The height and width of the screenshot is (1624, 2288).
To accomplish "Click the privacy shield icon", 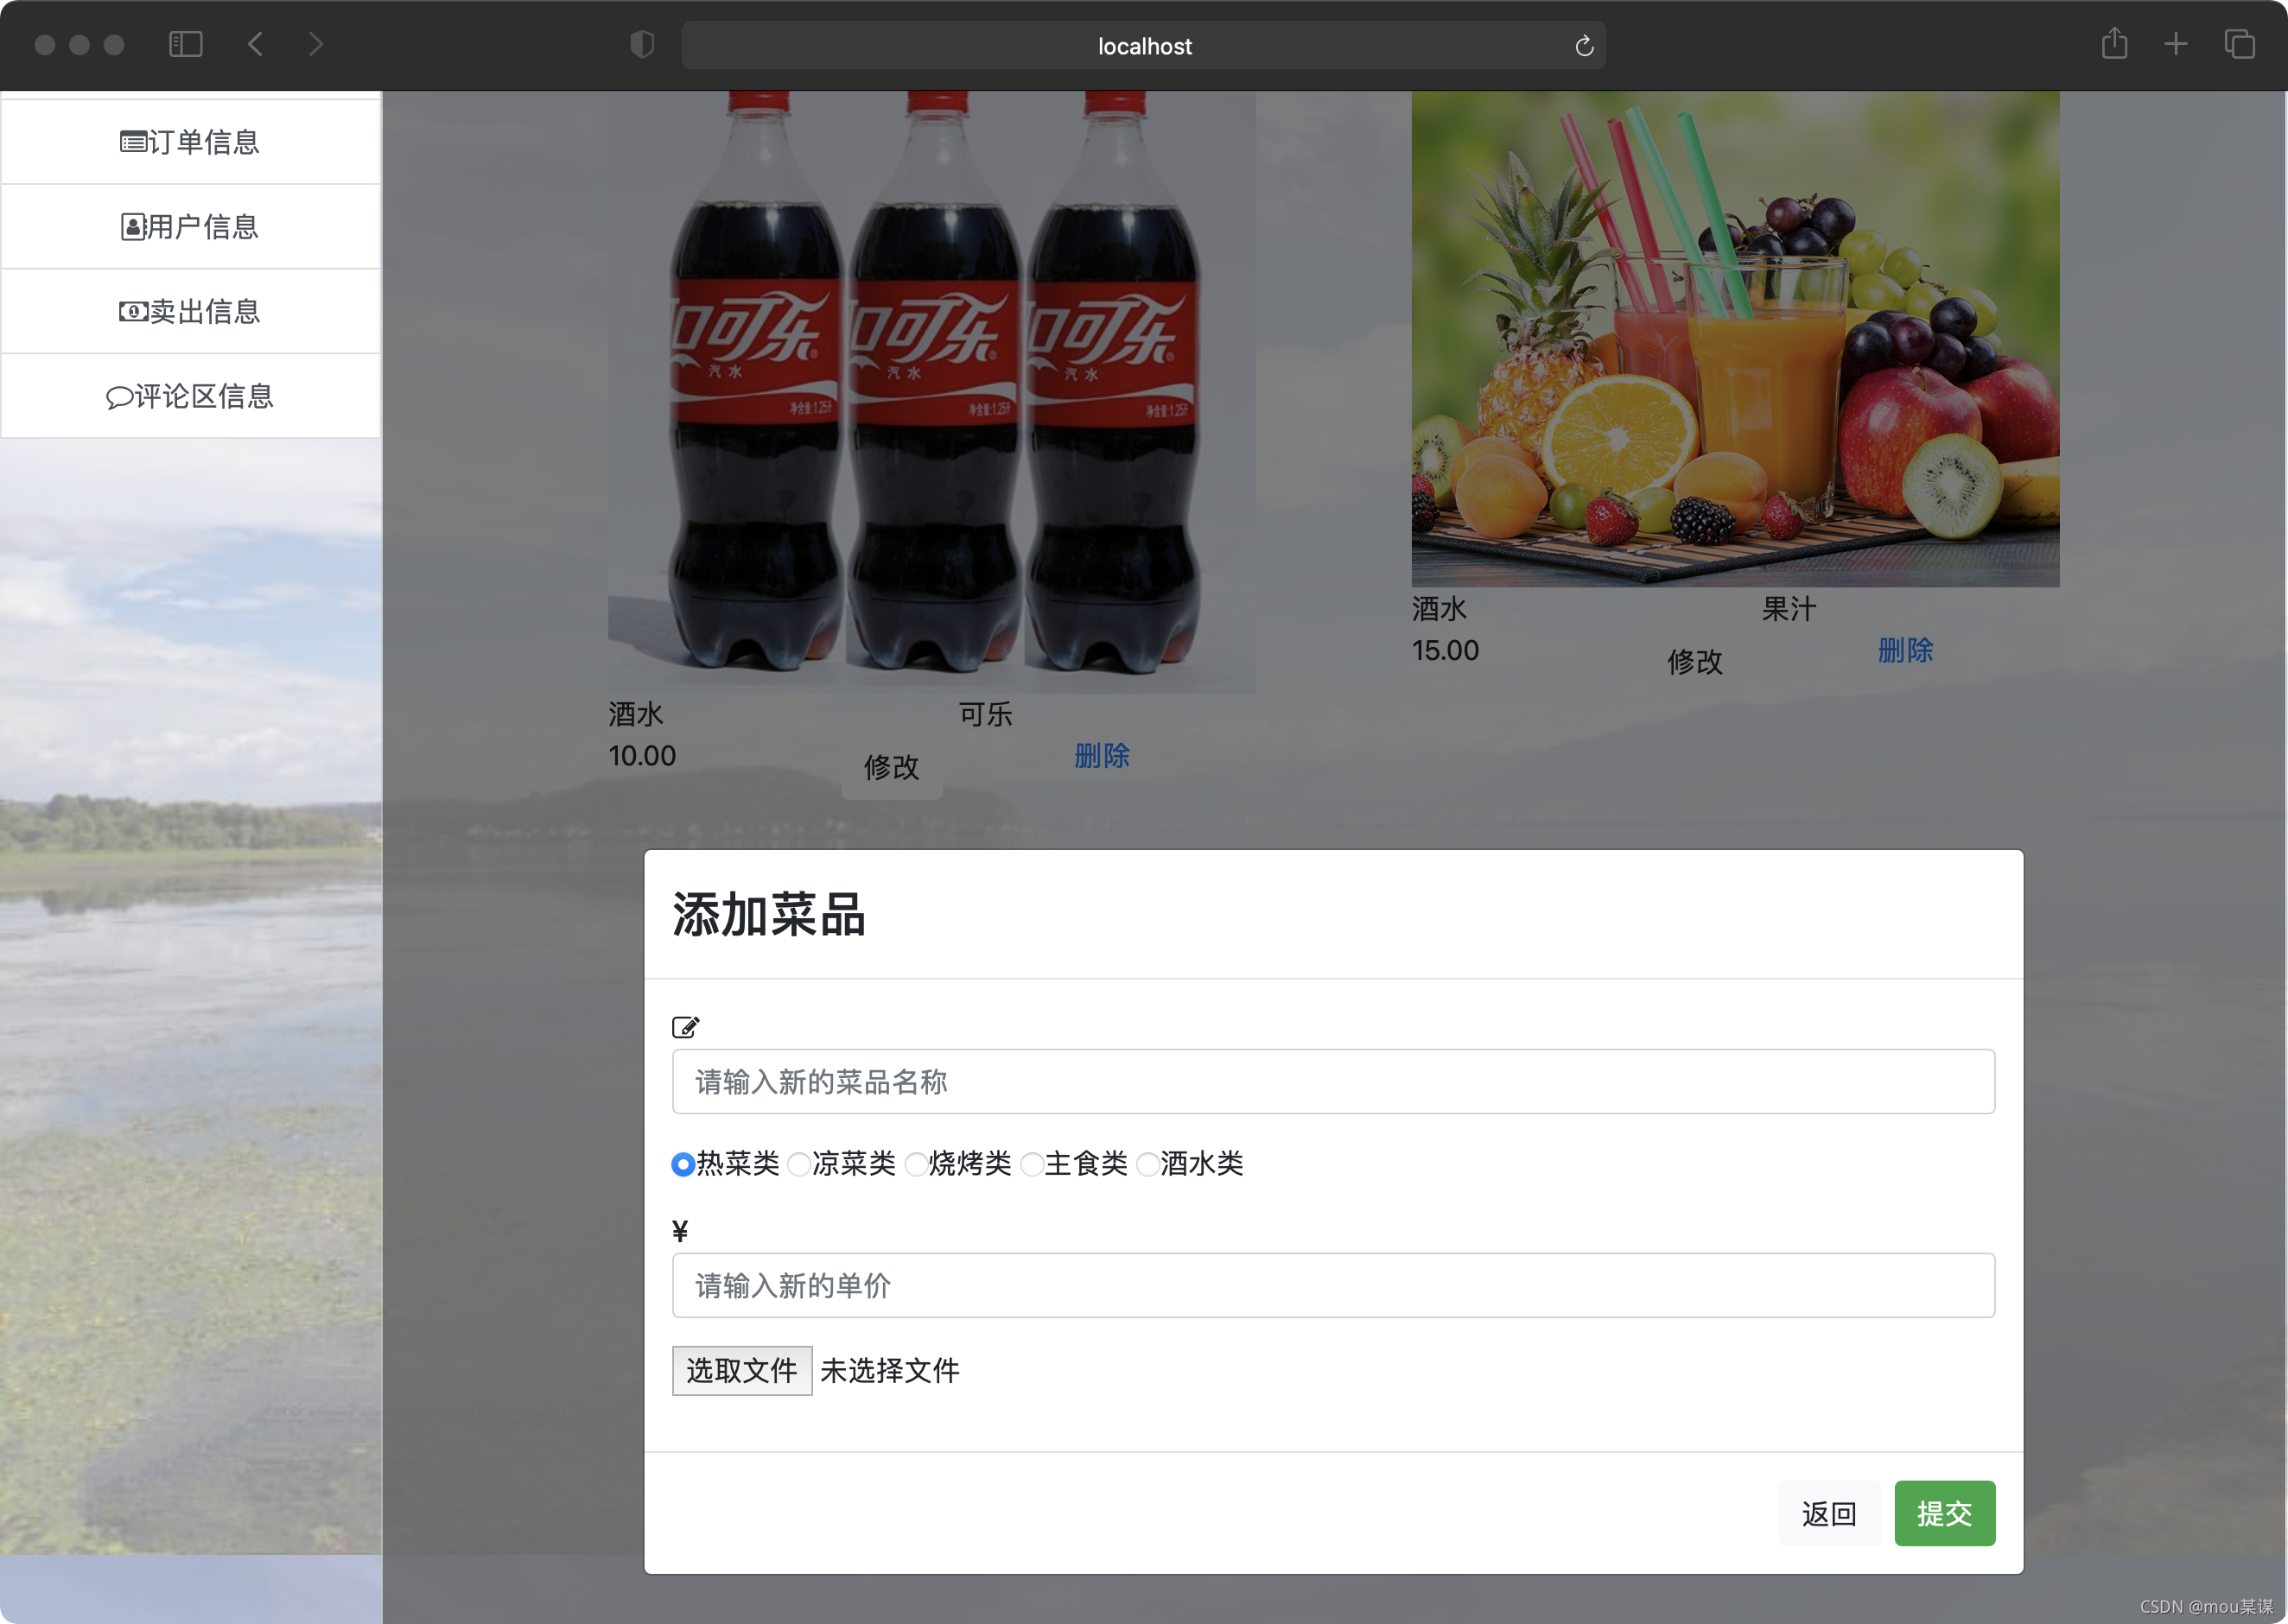I will click(x=642, y=44).
